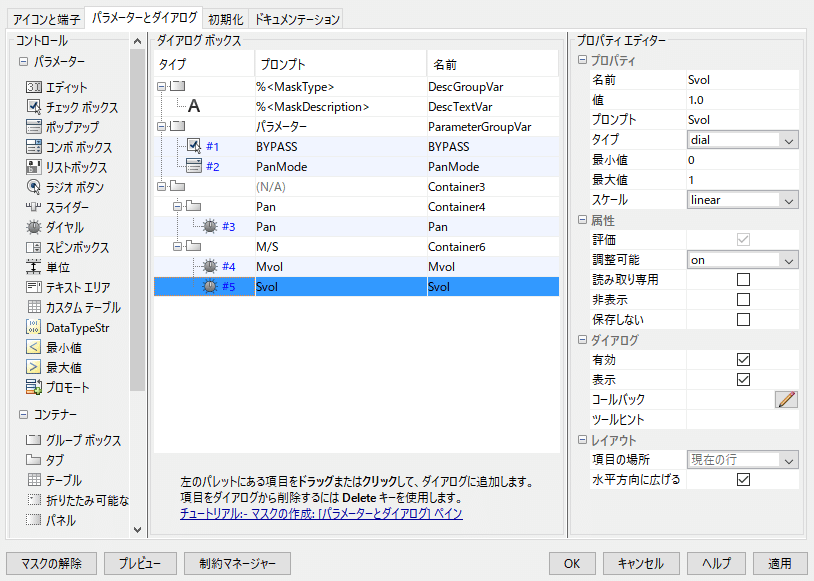Open the 項目の場所 dropdown

(x=742, y=460)
